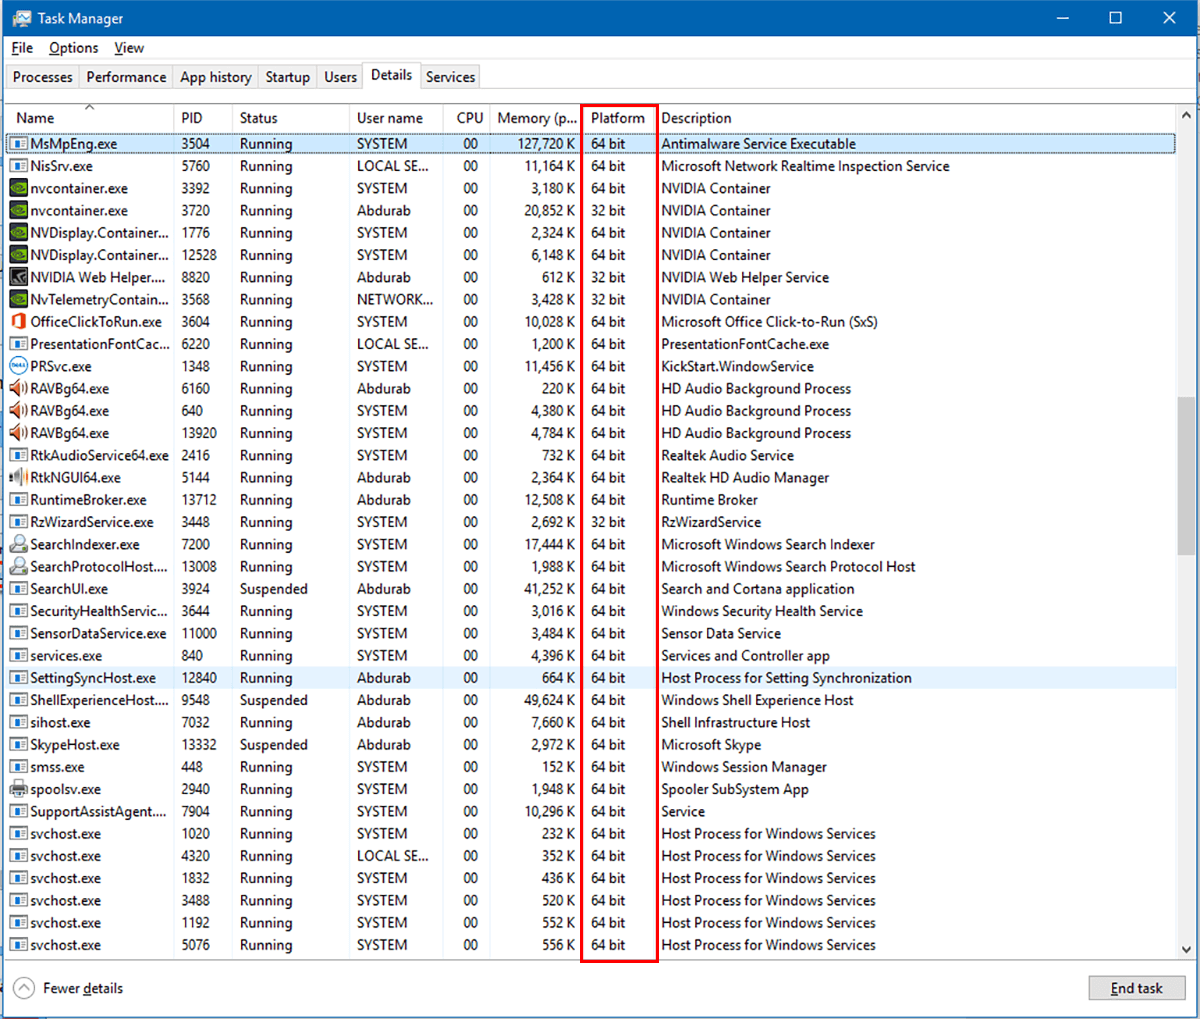Click the Task Manager title bar icon
Image resolution: width=1200 pixels, height=1019 pixels.
coord(21,18)
